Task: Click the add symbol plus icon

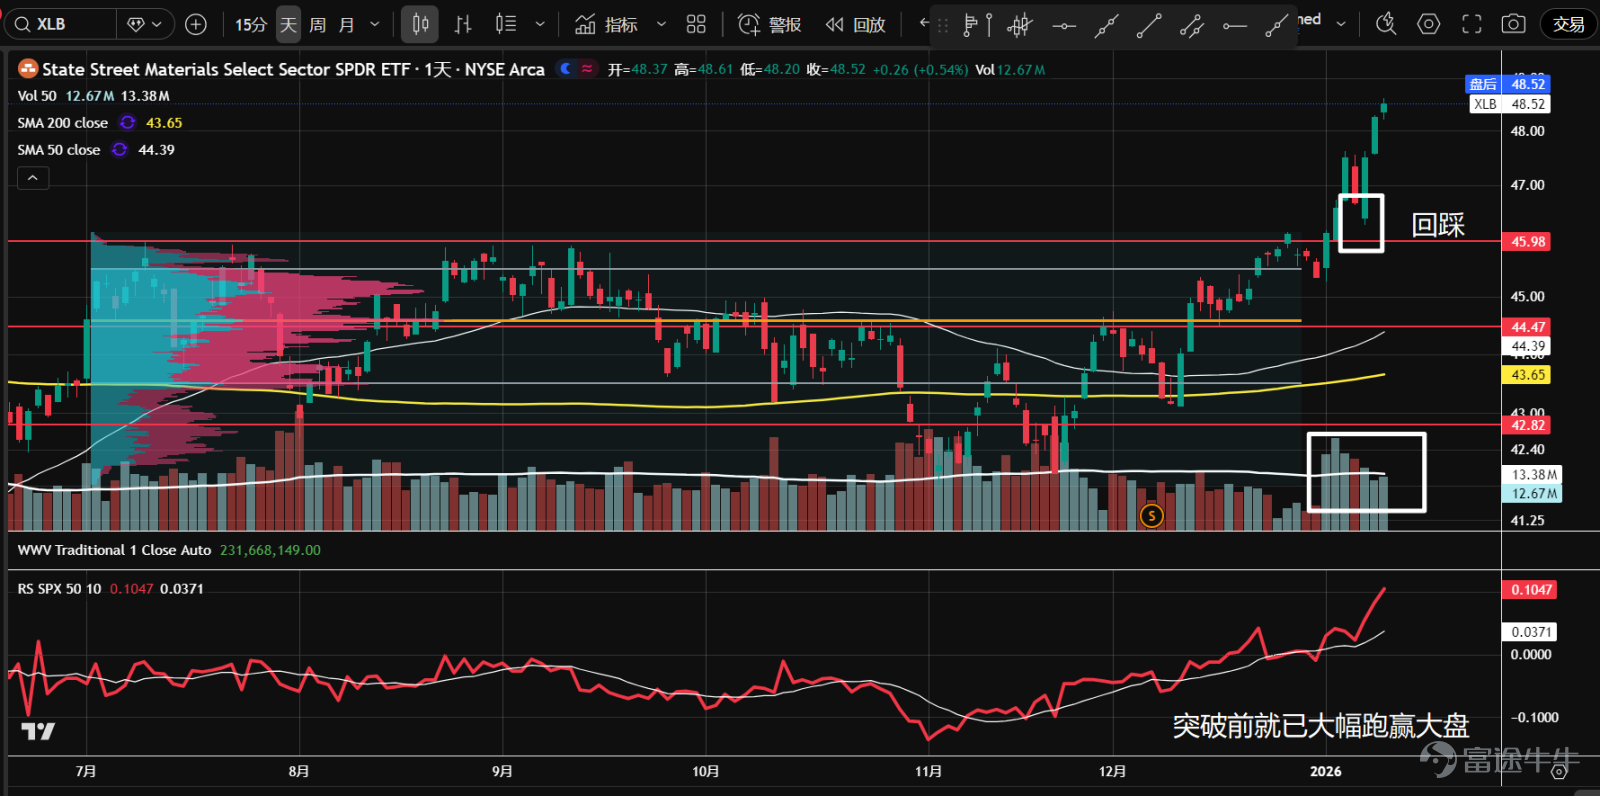Action: (196, 24)
